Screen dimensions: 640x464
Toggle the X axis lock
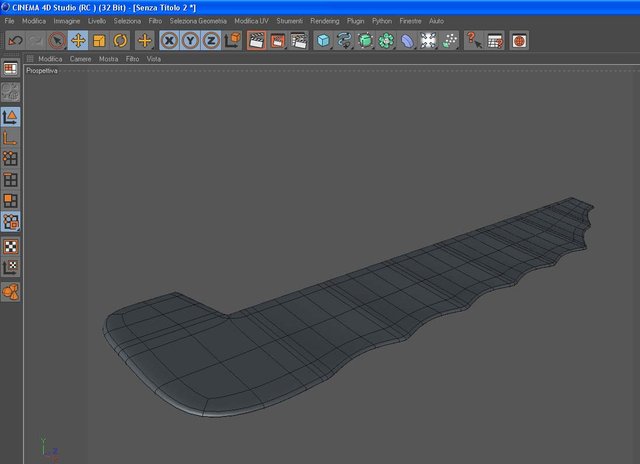169,40
